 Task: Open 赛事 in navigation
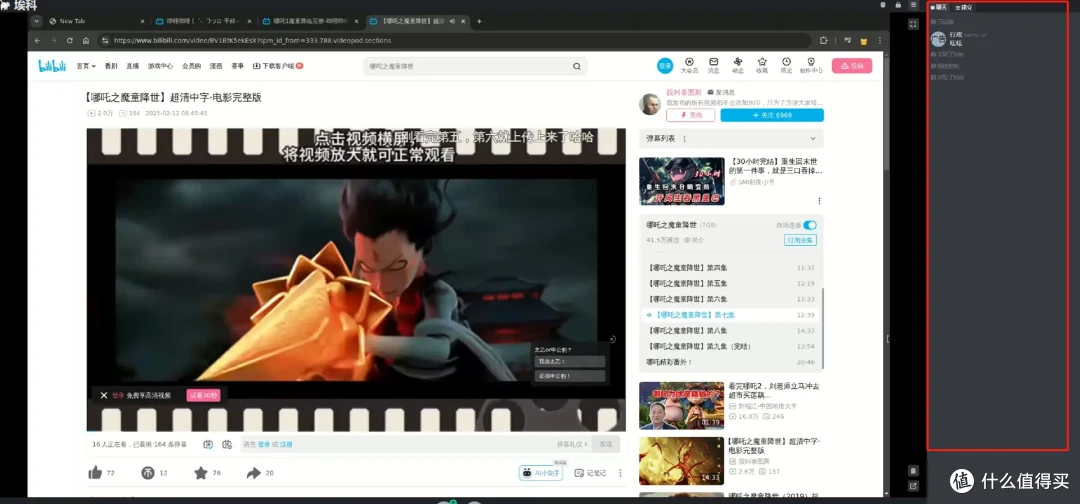pos(237,66)
